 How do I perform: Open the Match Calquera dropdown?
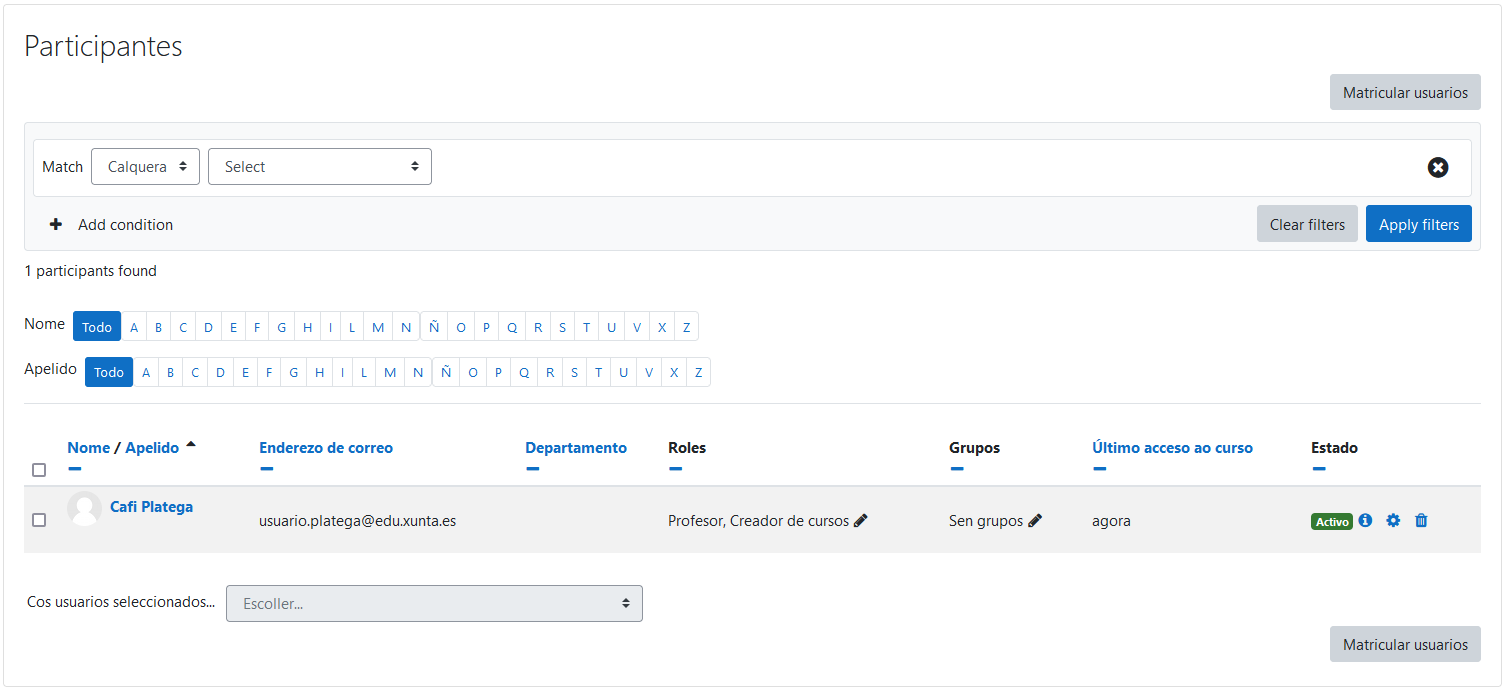pyautogui.click(x=145, y=167)
